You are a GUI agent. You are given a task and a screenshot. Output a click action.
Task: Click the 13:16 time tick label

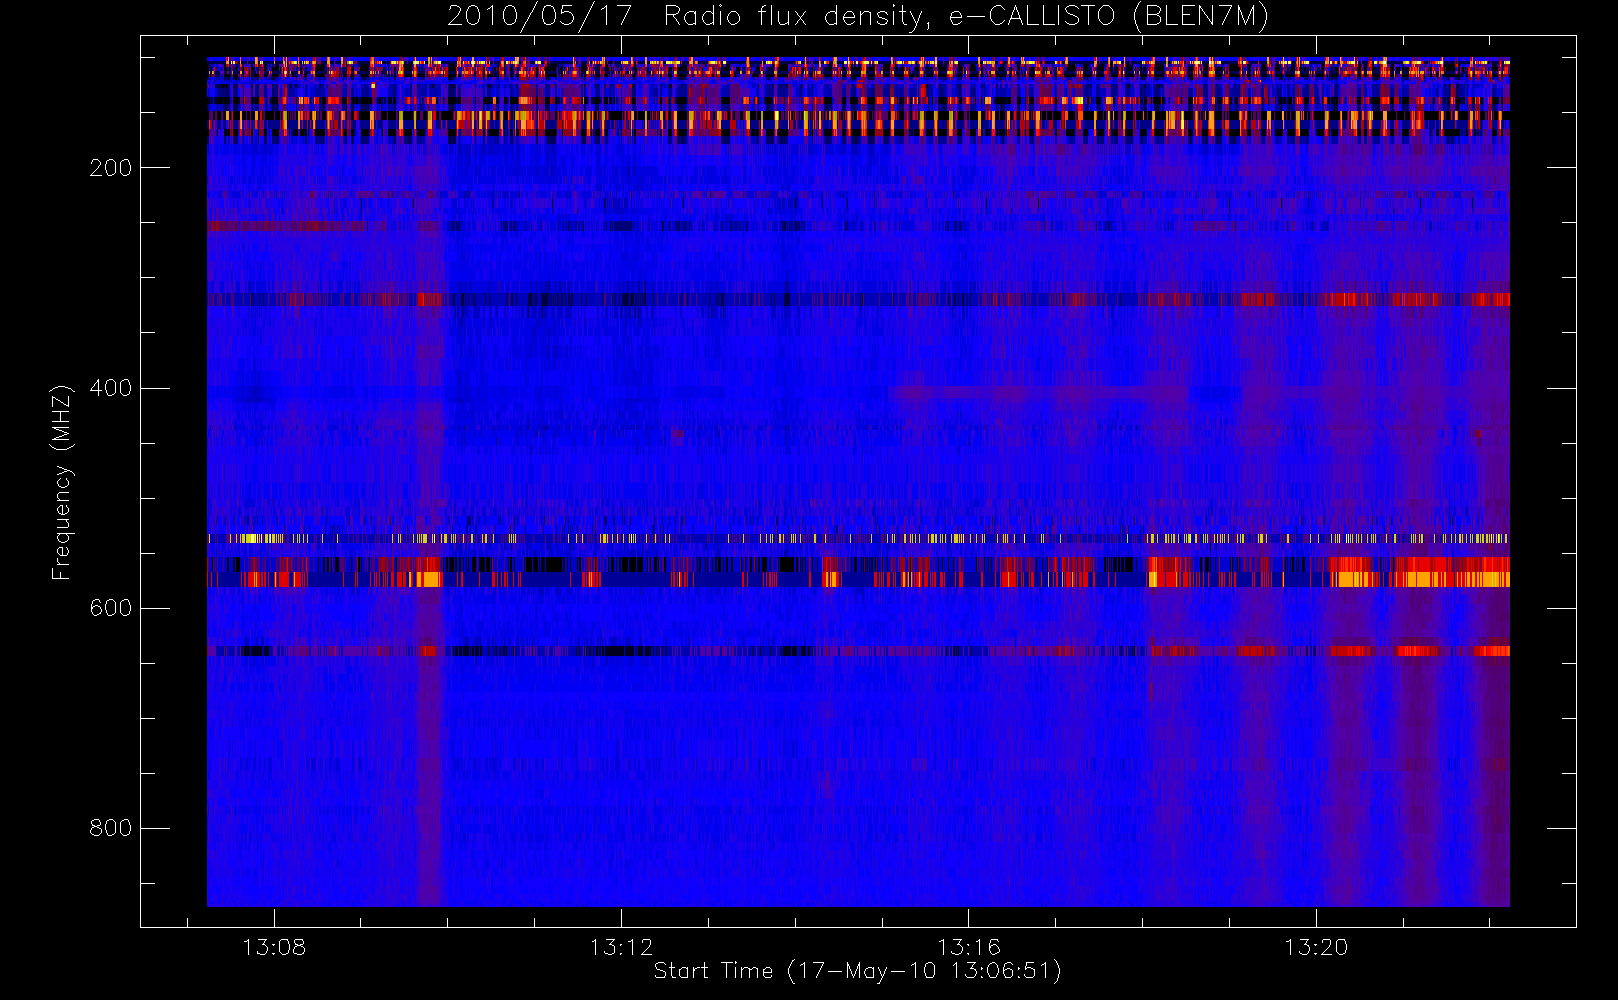coord(968,946)
